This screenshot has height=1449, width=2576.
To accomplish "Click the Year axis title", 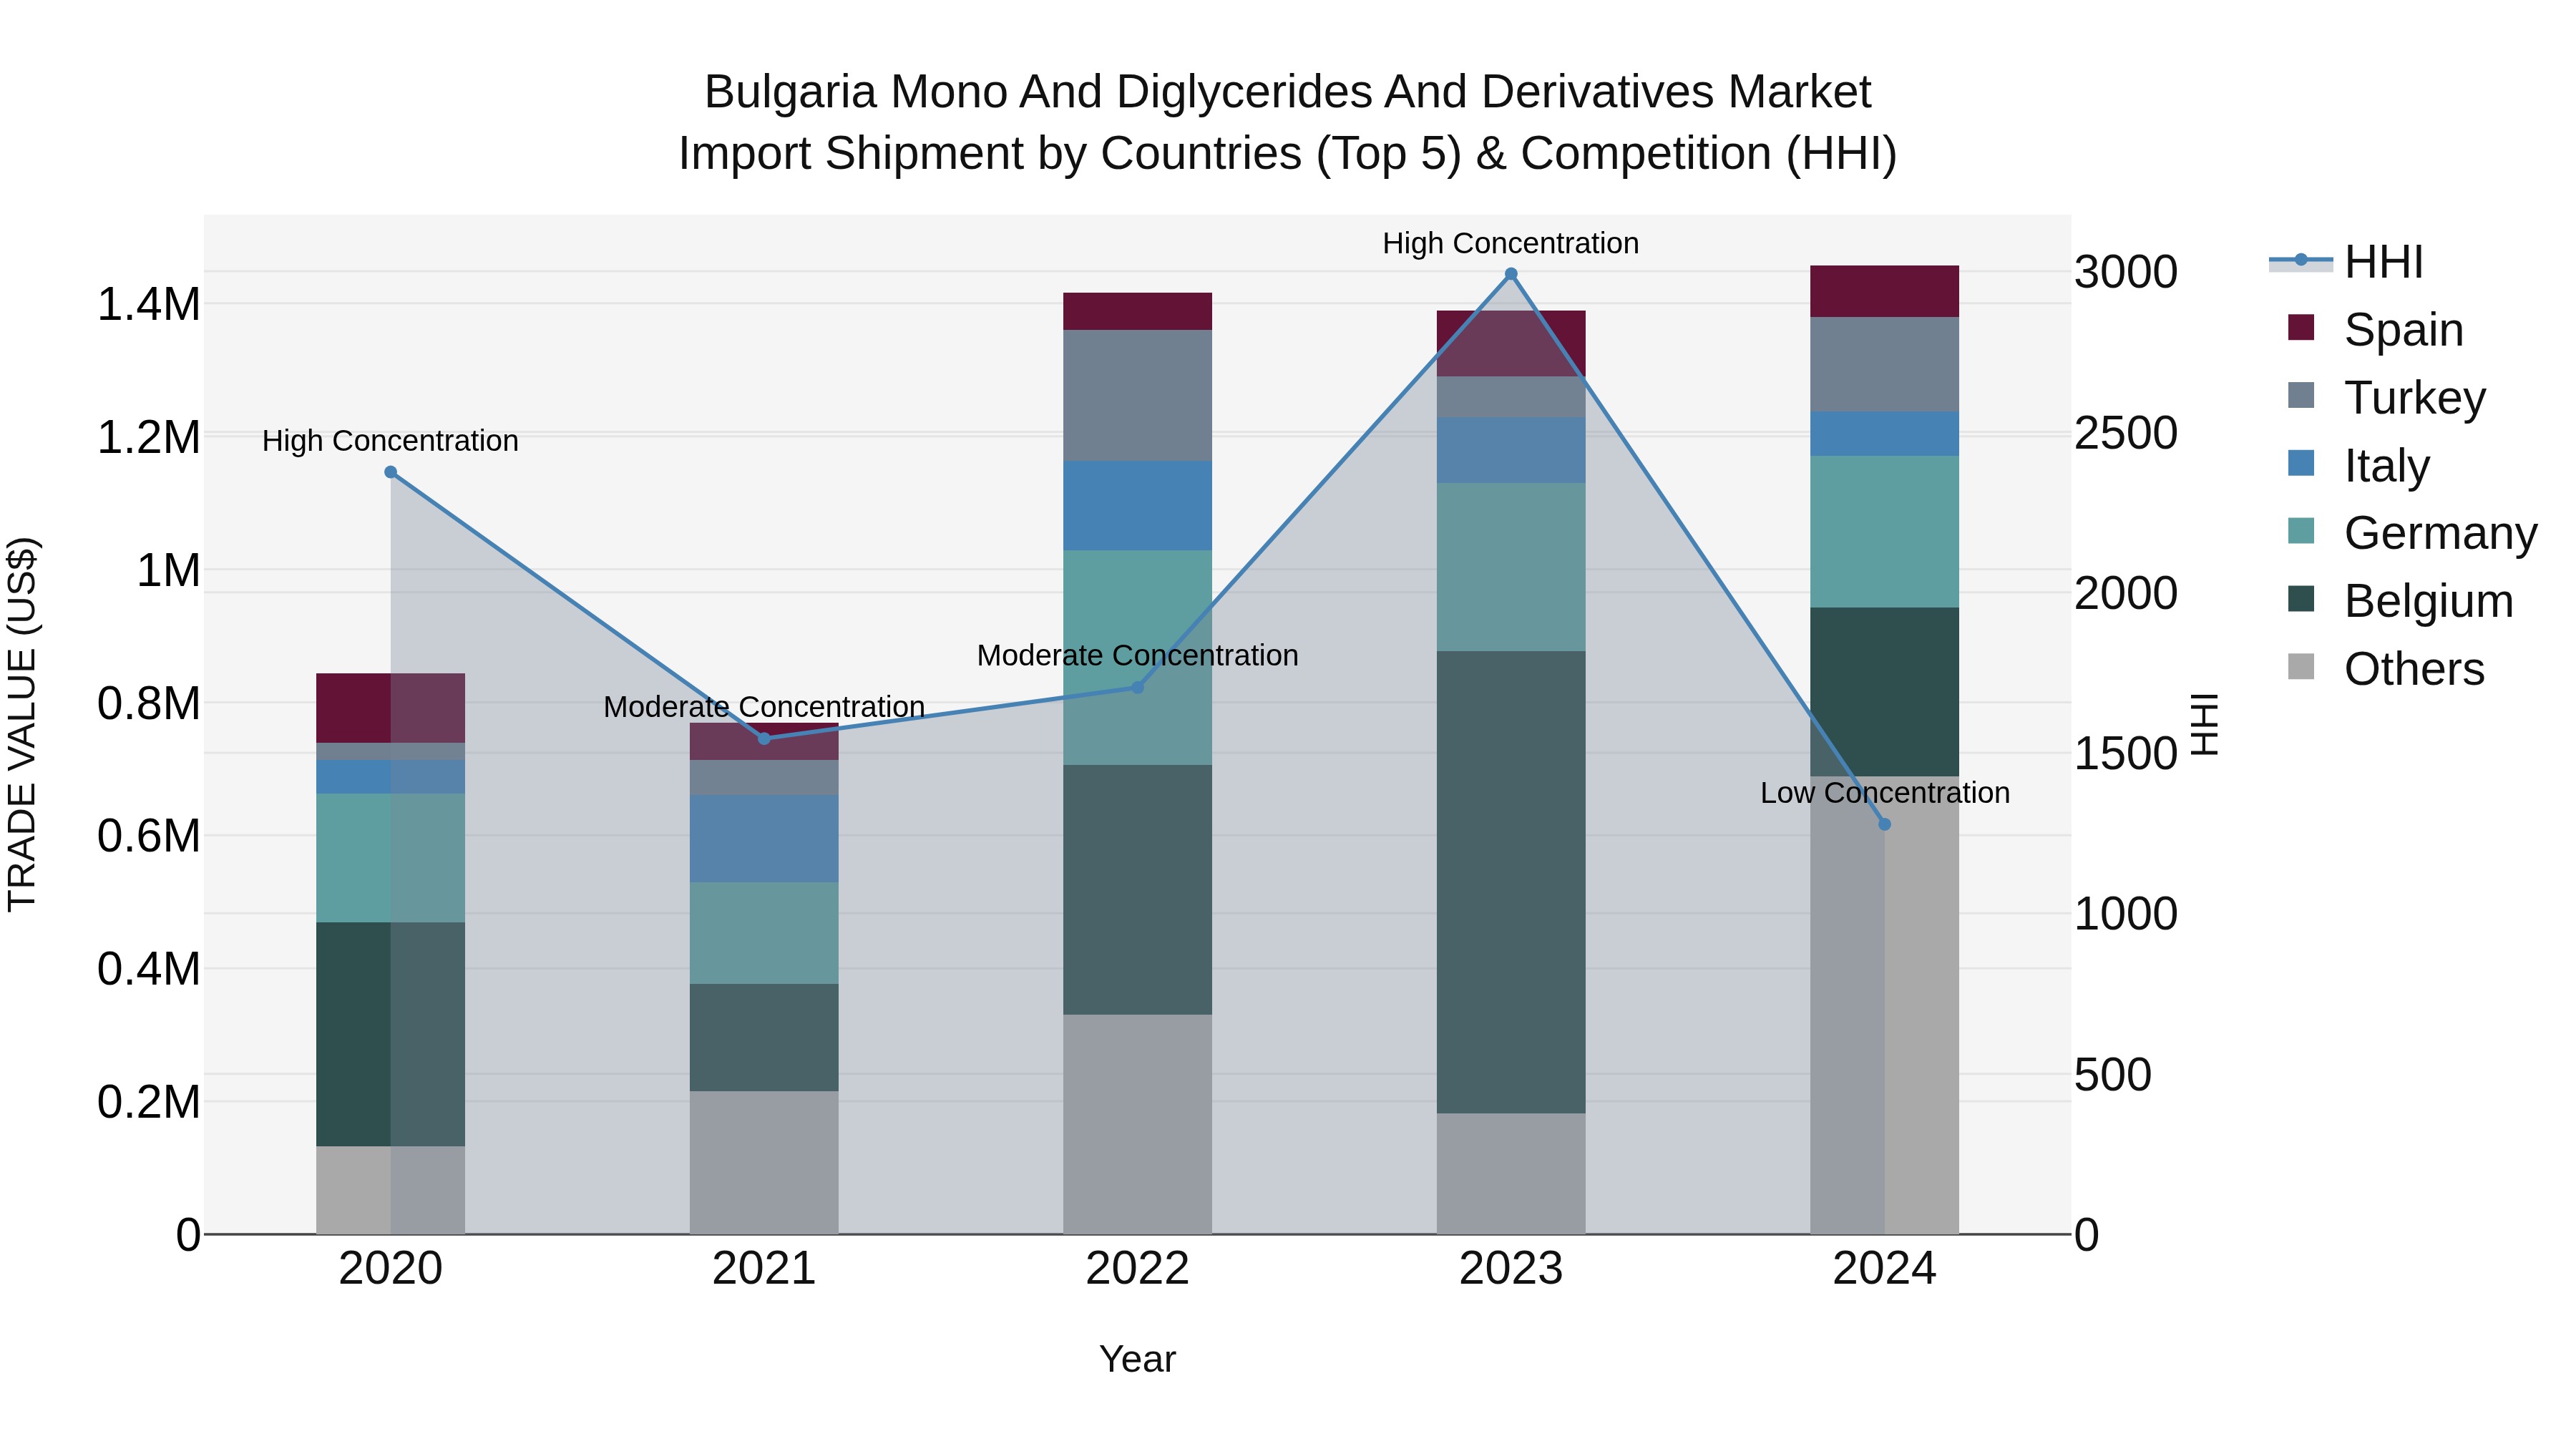I will coord(1137,1360).
